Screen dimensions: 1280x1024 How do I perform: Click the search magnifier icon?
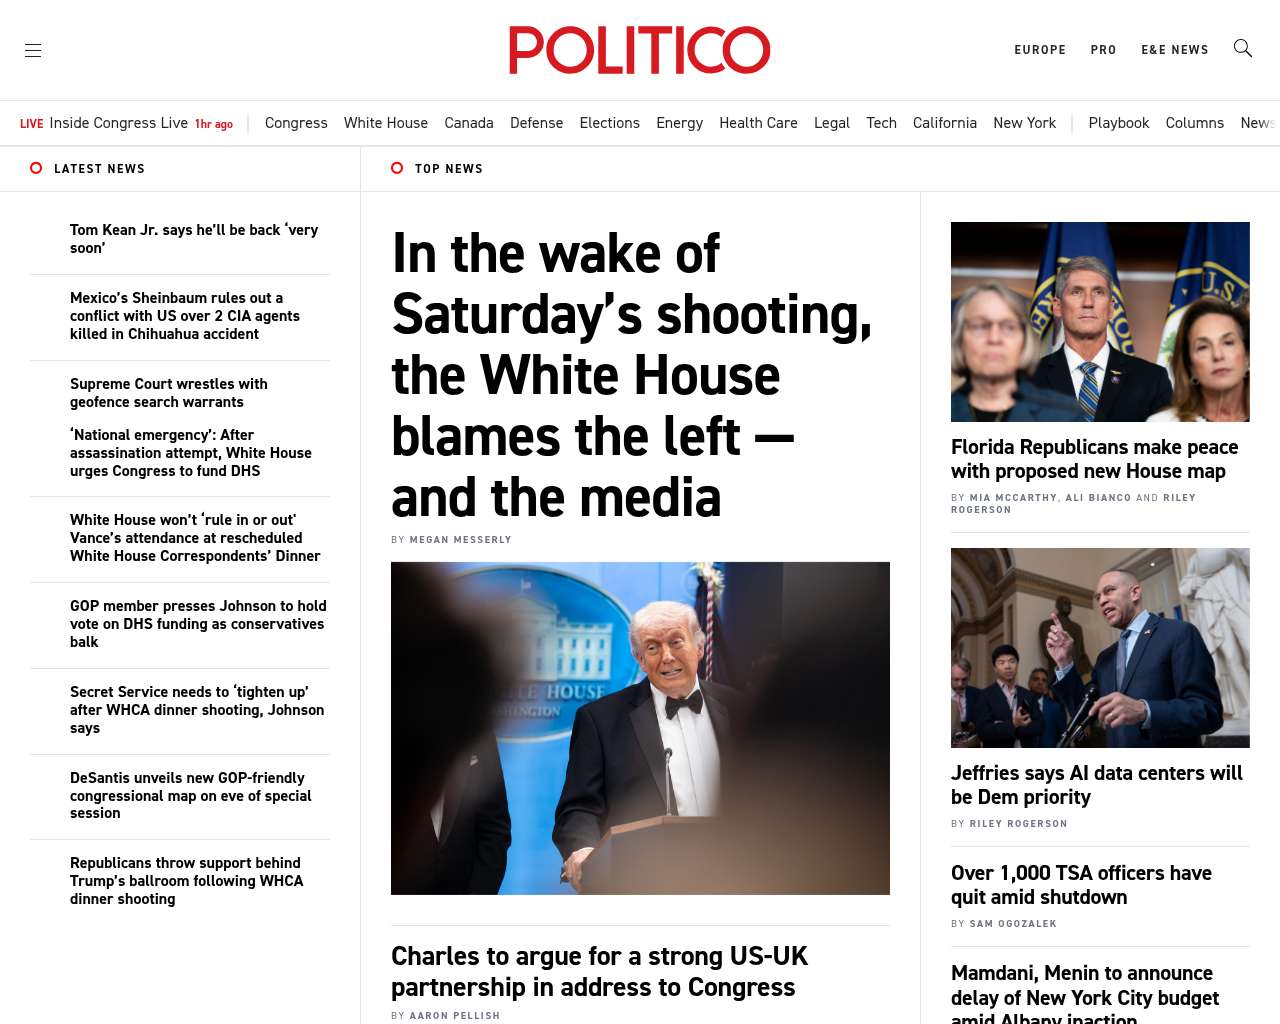point(1242,48)
